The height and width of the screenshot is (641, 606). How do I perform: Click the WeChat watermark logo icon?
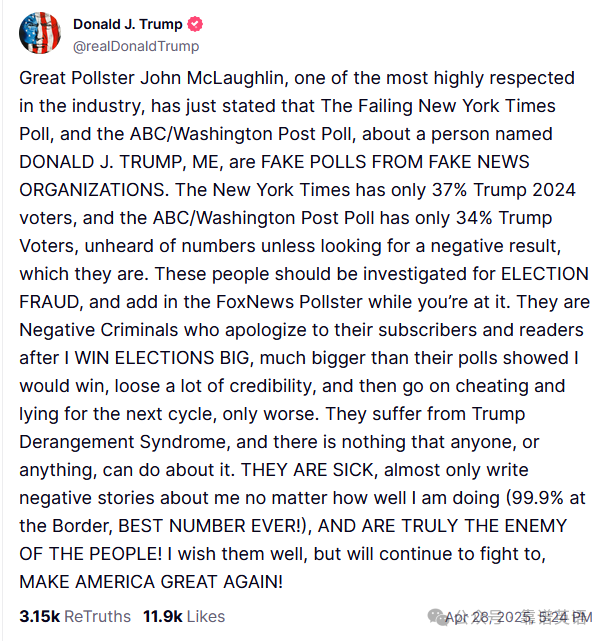pyautogui.click(x=437, y=617)
